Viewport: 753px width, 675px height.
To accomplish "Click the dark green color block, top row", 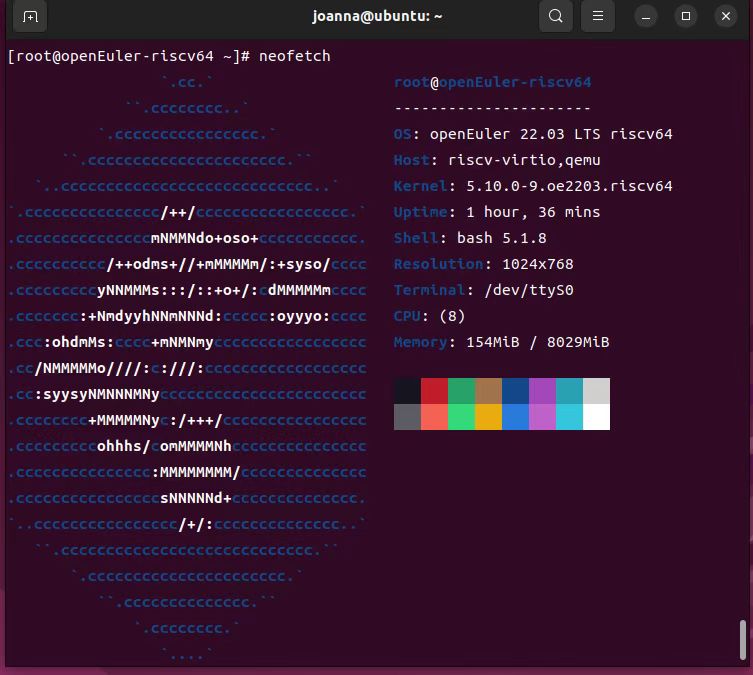I will 462,391.
